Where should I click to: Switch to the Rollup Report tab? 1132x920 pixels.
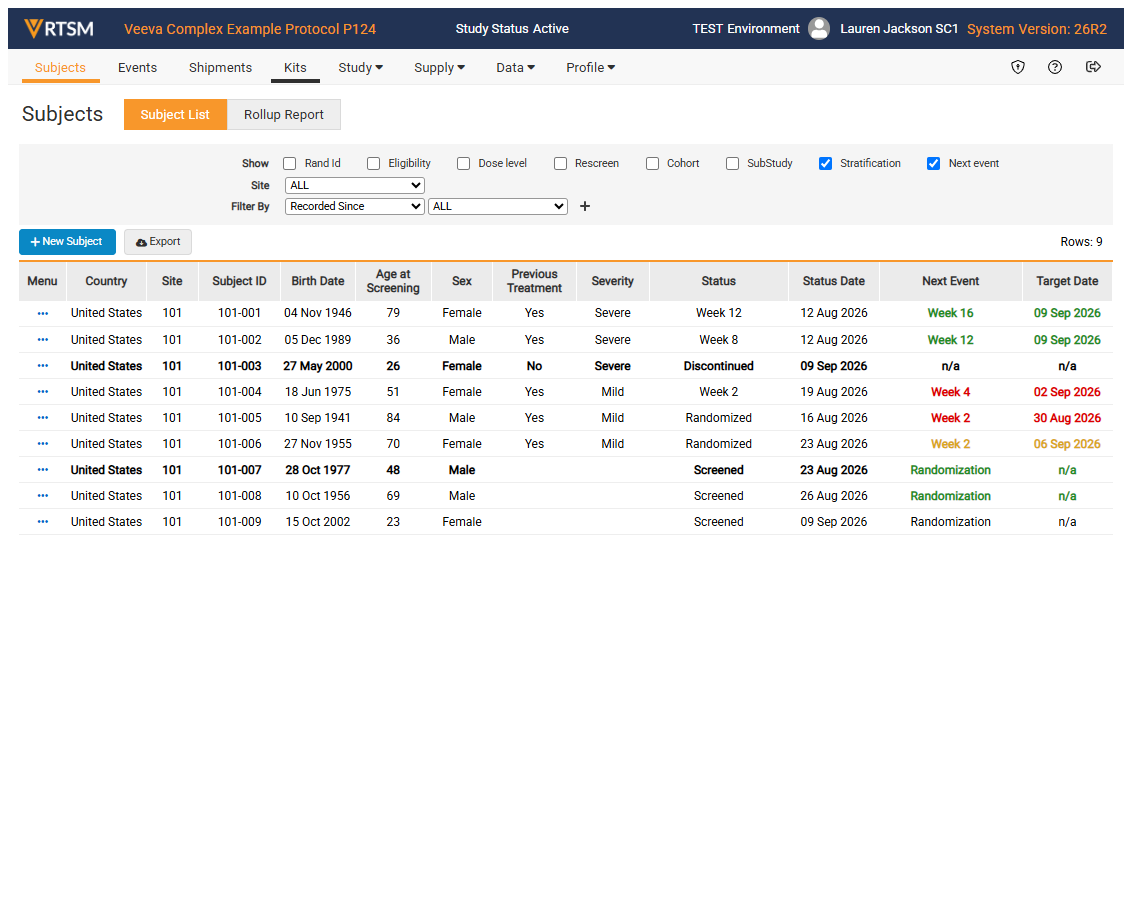coord(284,115)
